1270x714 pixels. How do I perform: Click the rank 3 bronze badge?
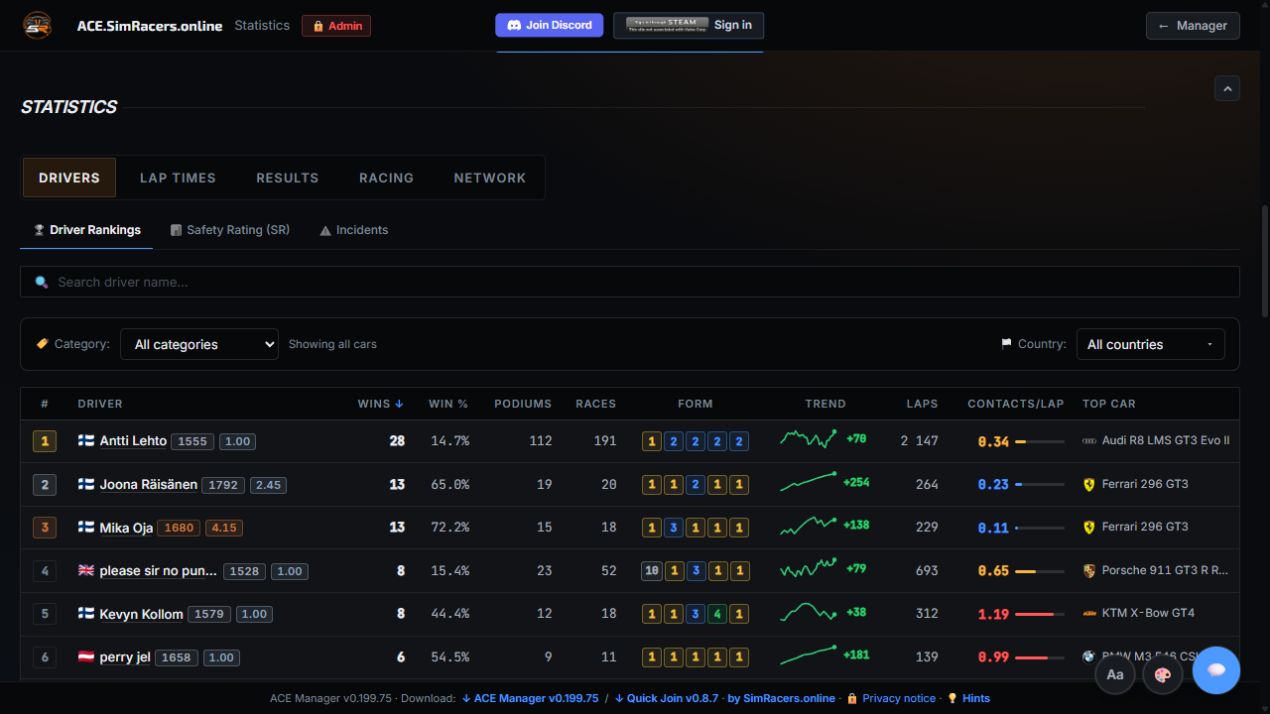pyautogui.click(x=44, y=527)
